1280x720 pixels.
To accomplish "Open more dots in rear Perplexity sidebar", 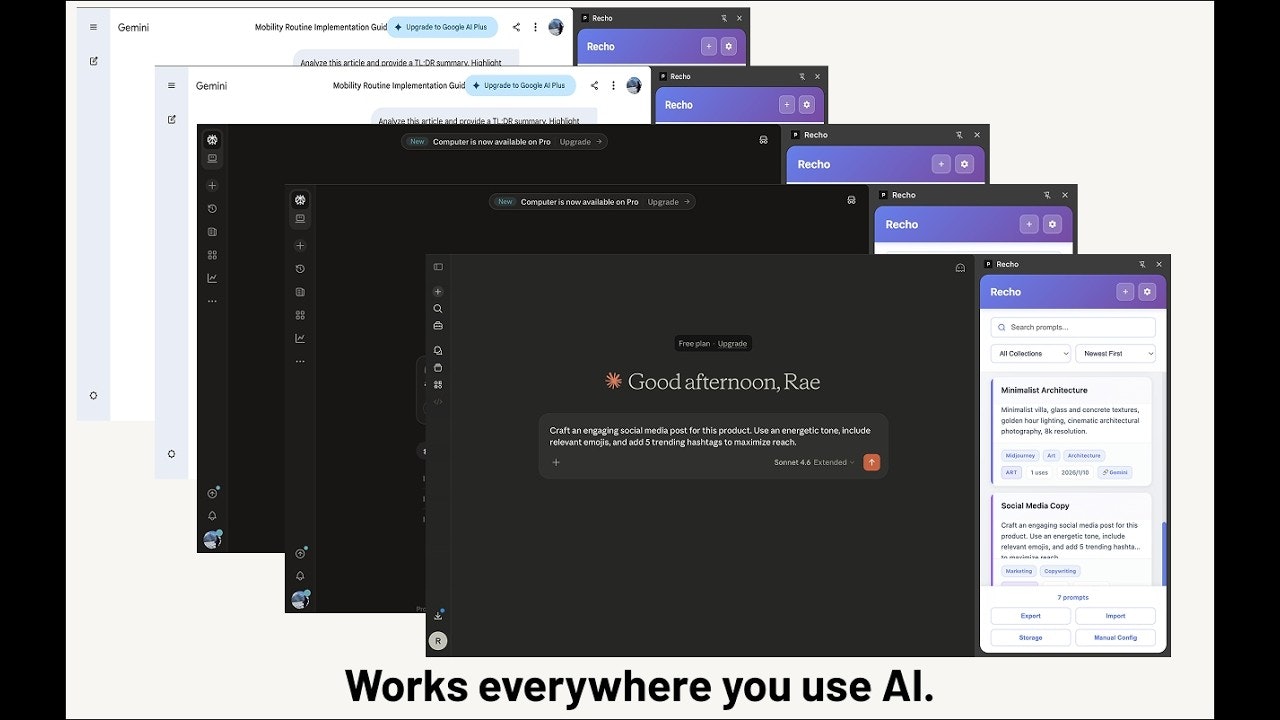I will coord(212,301).
